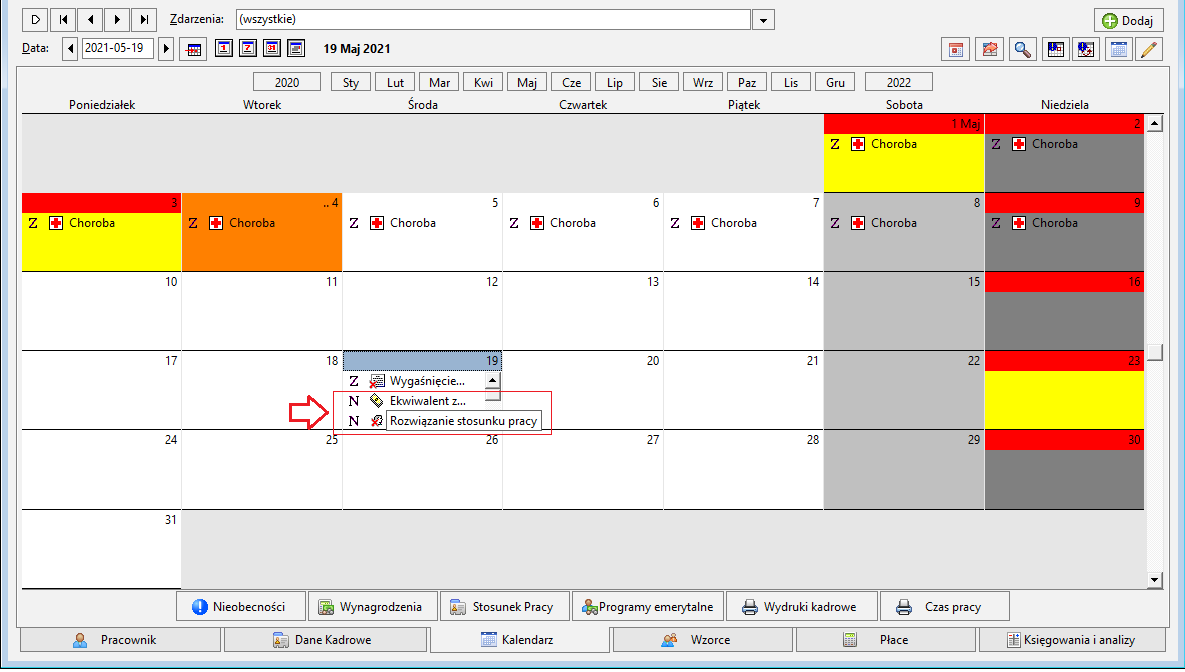This screenshot has width=1185, height=672.
Task: Select the Maj month button
Action: pos(527,82)
